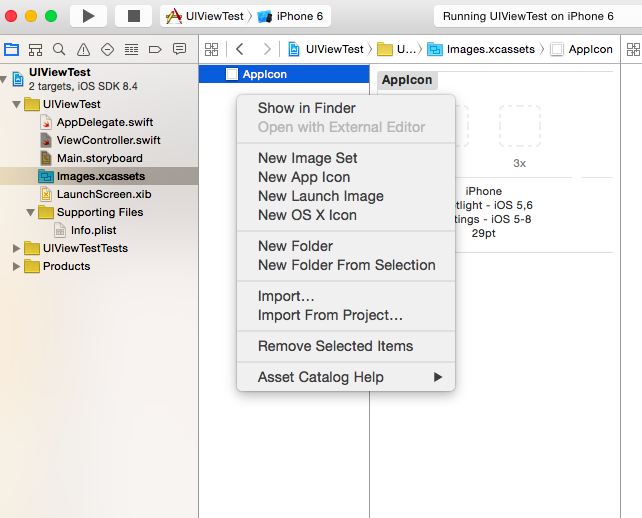This screenshot has height=518, width=642.
Task: Collapse the UIViewTest group folder triangle
Action: point(16,104)
